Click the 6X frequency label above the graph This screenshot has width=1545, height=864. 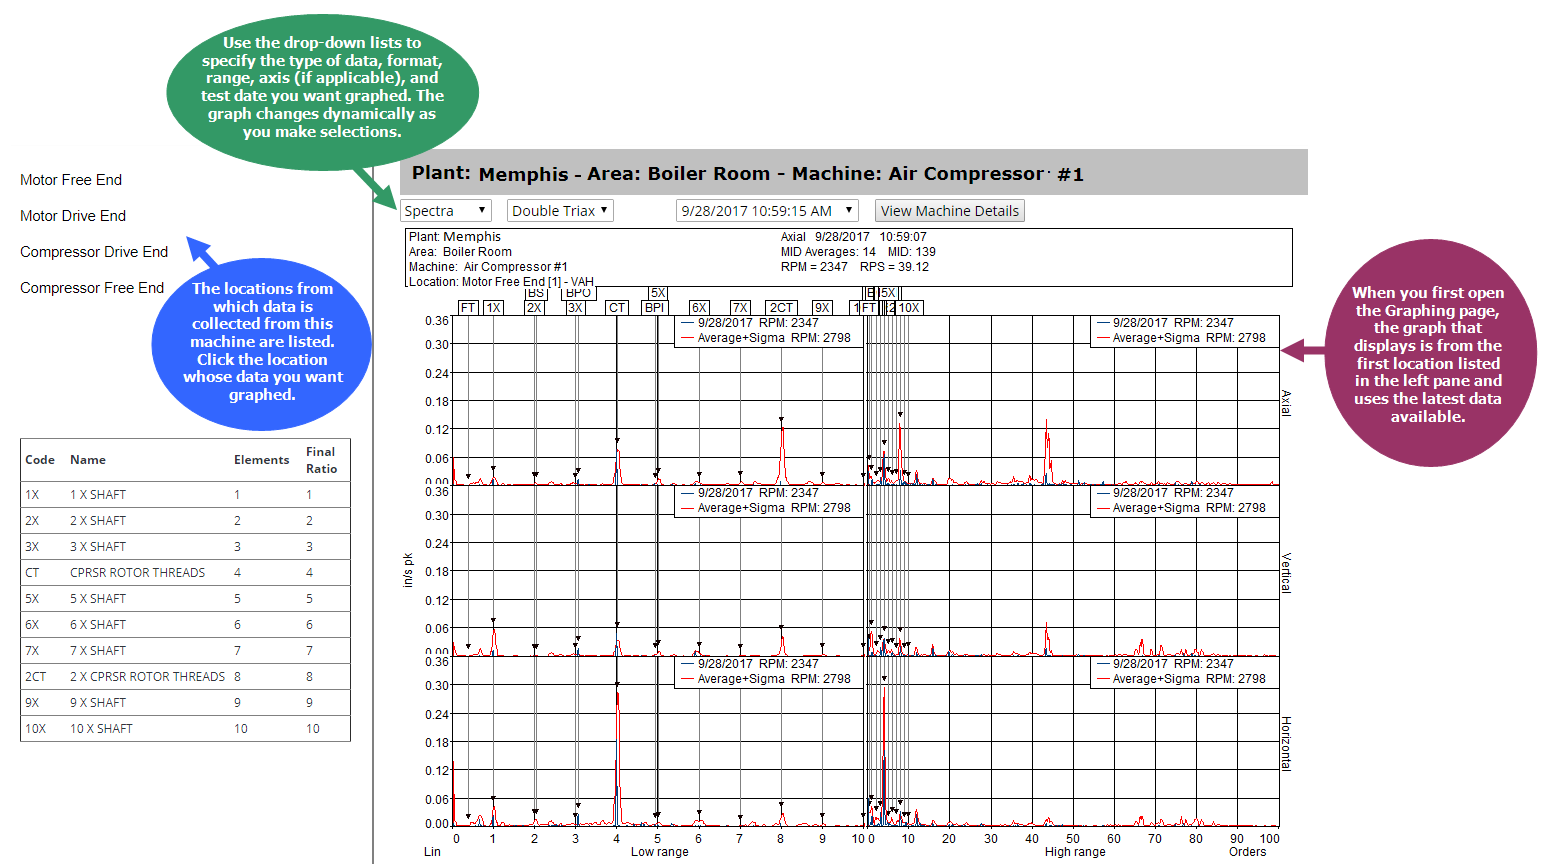(699, 308)
